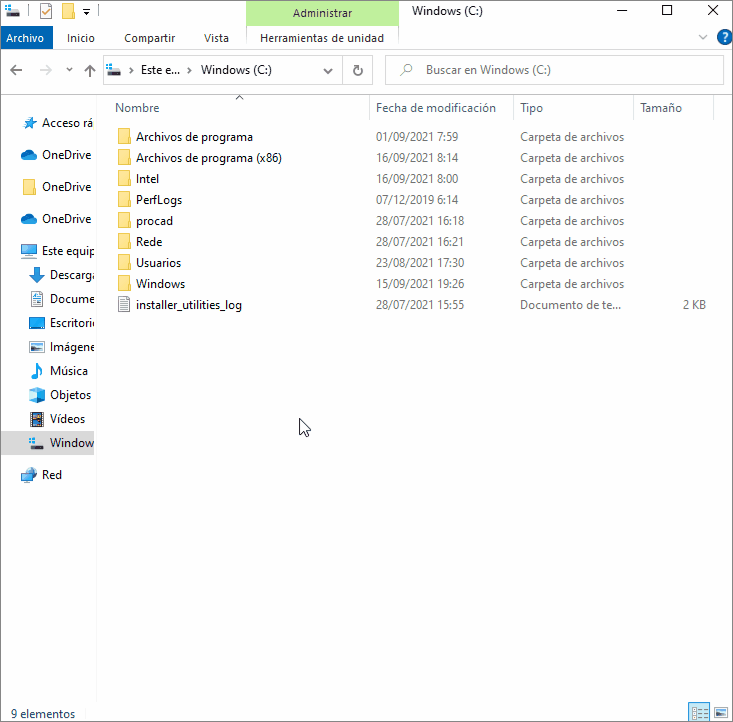Go up one folder level
This screenshot has height=722, width=733.
click(90, 70)
